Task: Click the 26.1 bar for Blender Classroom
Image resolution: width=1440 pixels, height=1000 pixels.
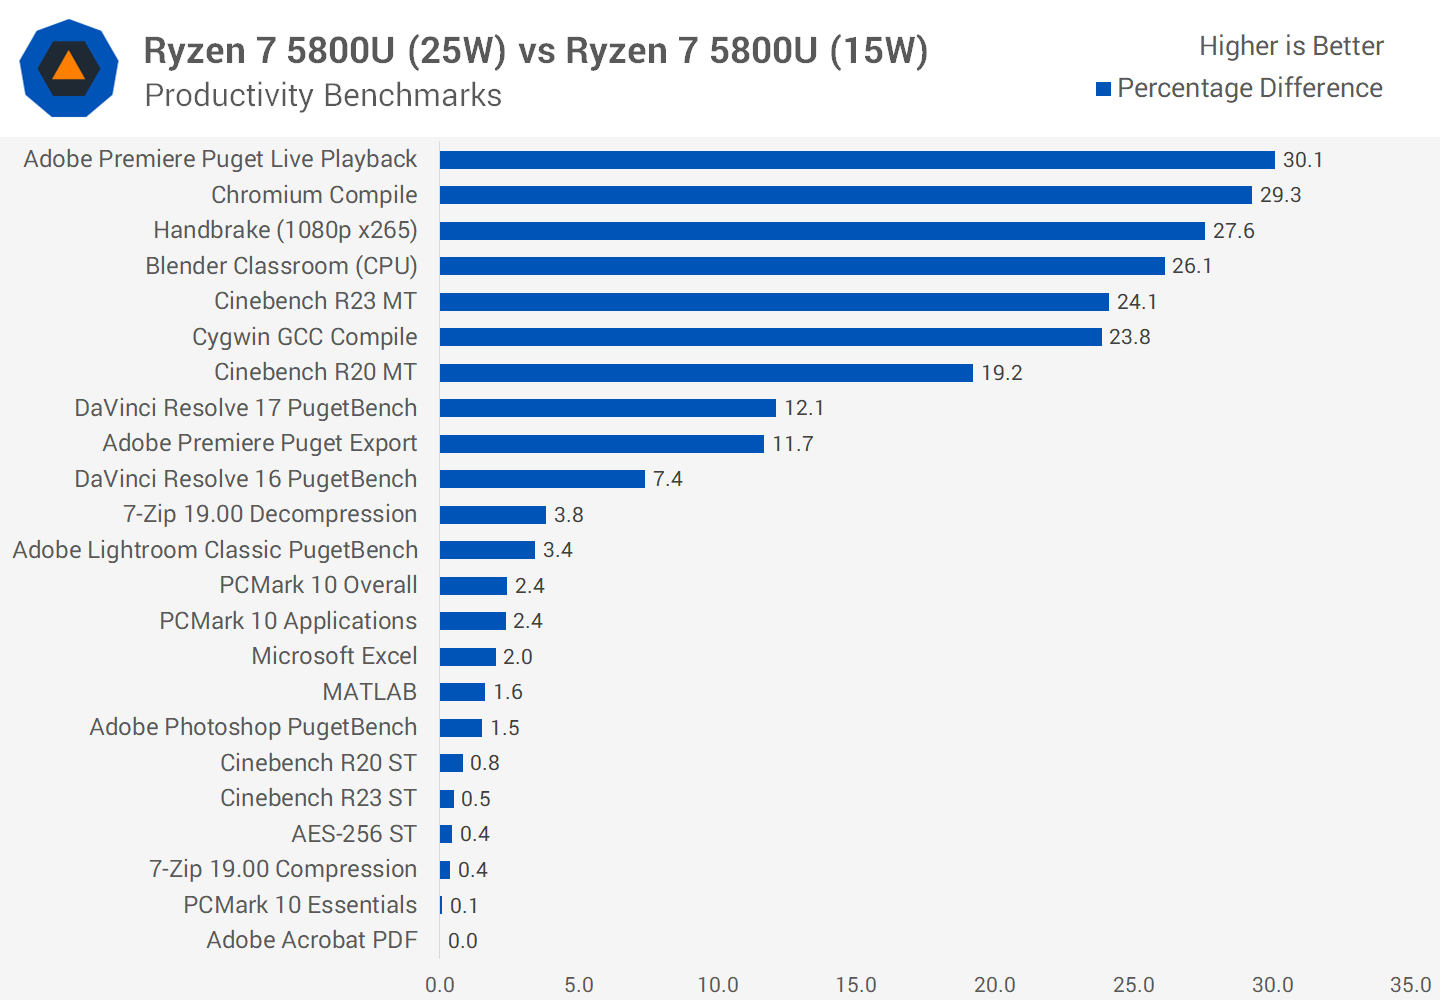Action: 802,266
